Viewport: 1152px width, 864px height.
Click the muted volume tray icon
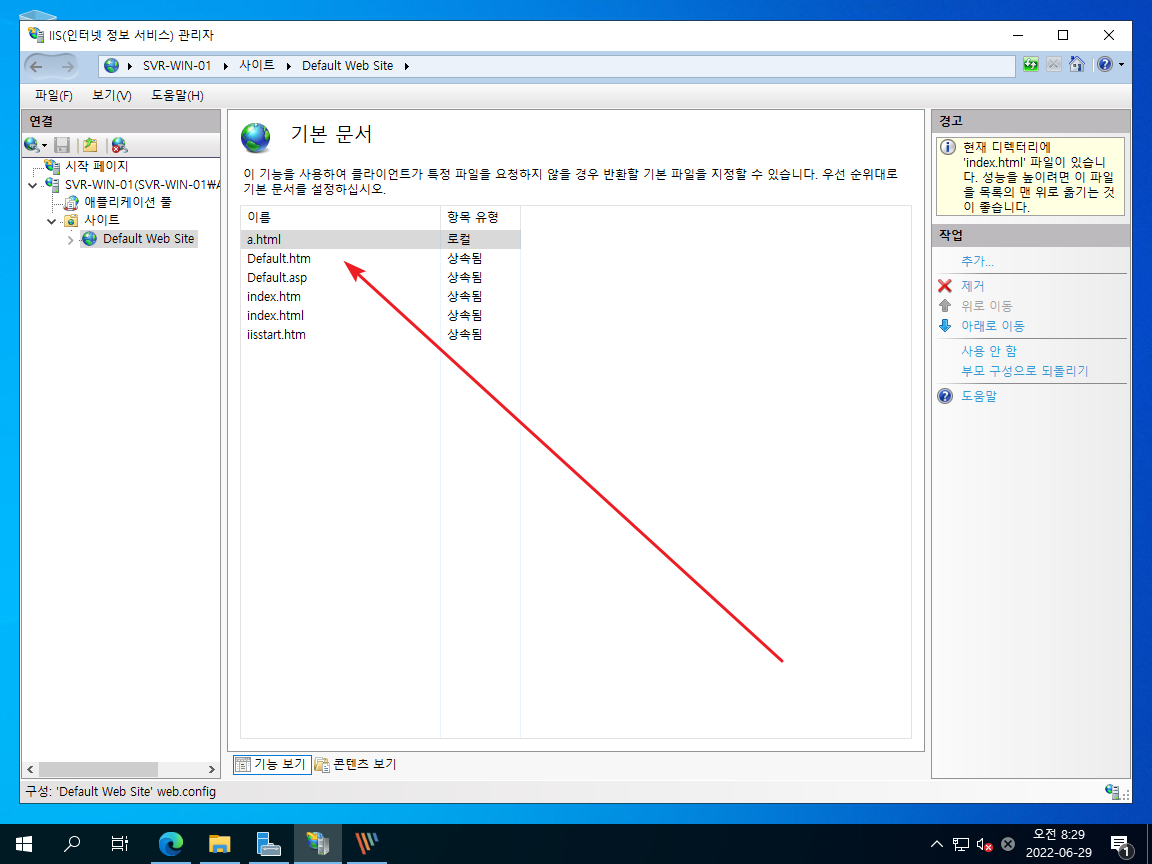pos(984,844)
